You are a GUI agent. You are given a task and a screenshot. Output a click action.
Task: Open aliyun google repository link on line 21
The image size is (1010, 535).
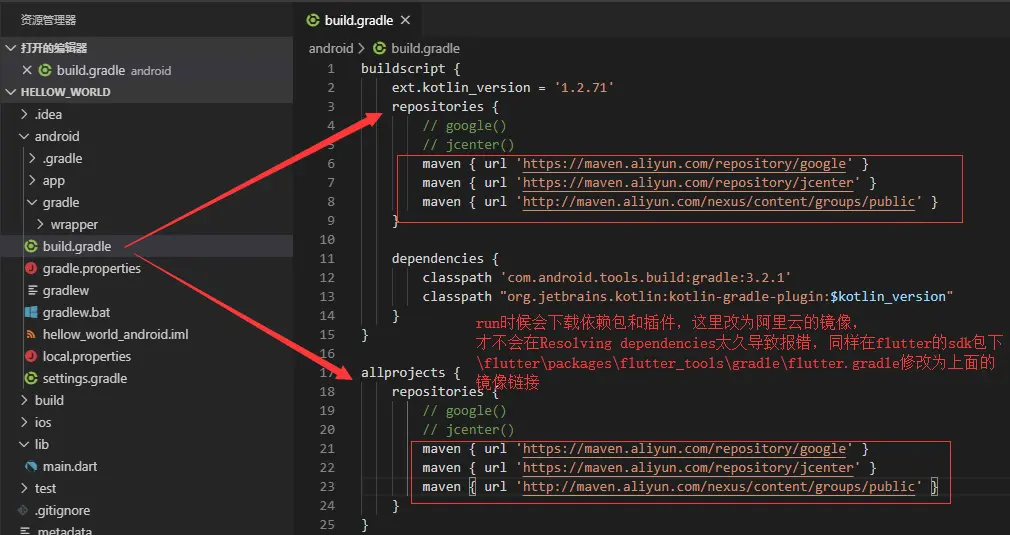684,449
